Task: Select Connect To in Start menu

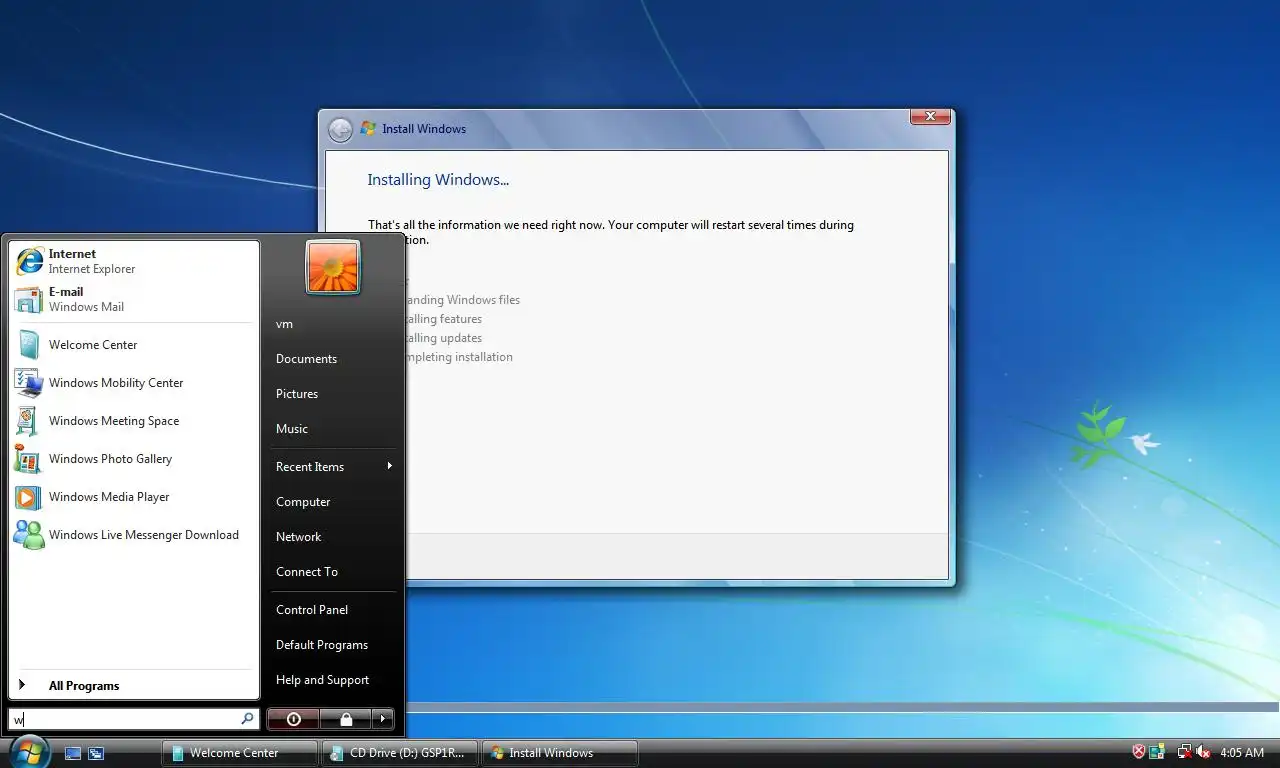Action: (x=332, y=572)
